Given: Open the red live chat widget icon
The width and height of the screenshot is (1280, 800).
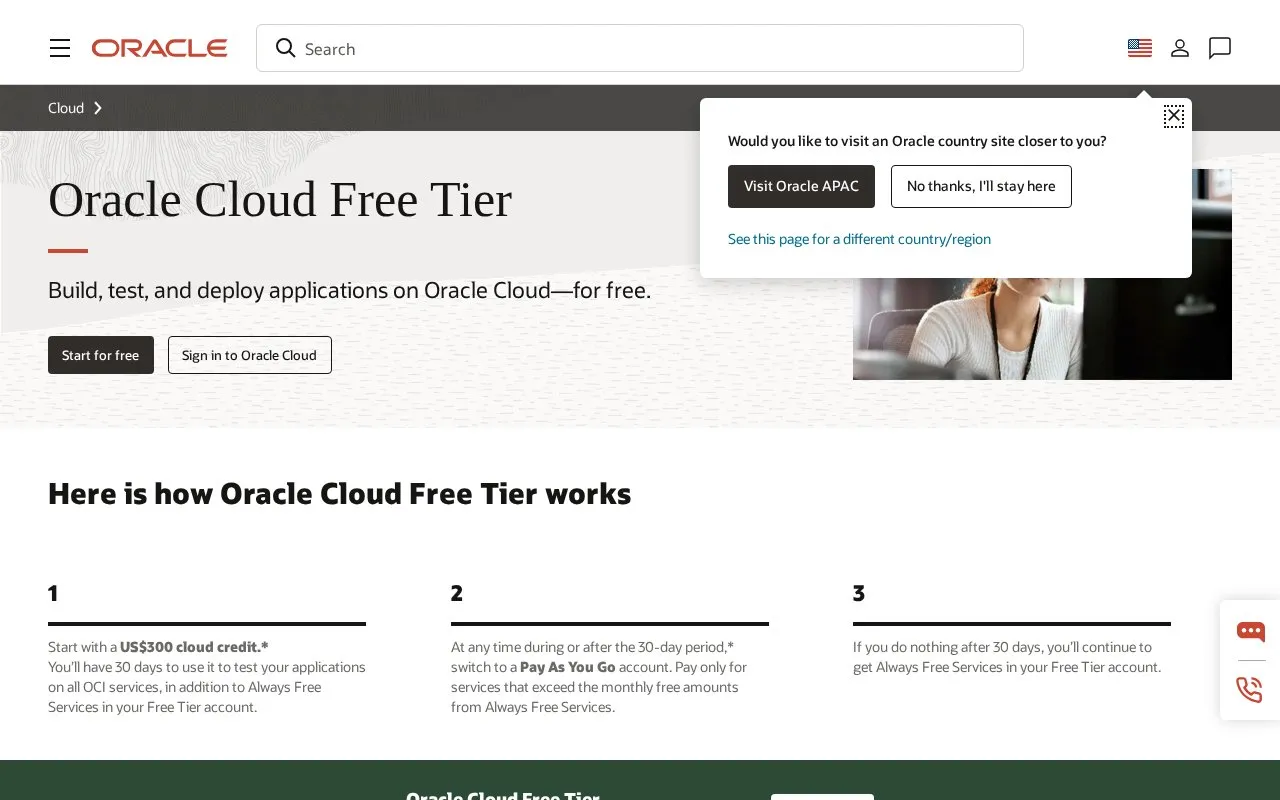Looking at the screenshot, I should 1250,631.
